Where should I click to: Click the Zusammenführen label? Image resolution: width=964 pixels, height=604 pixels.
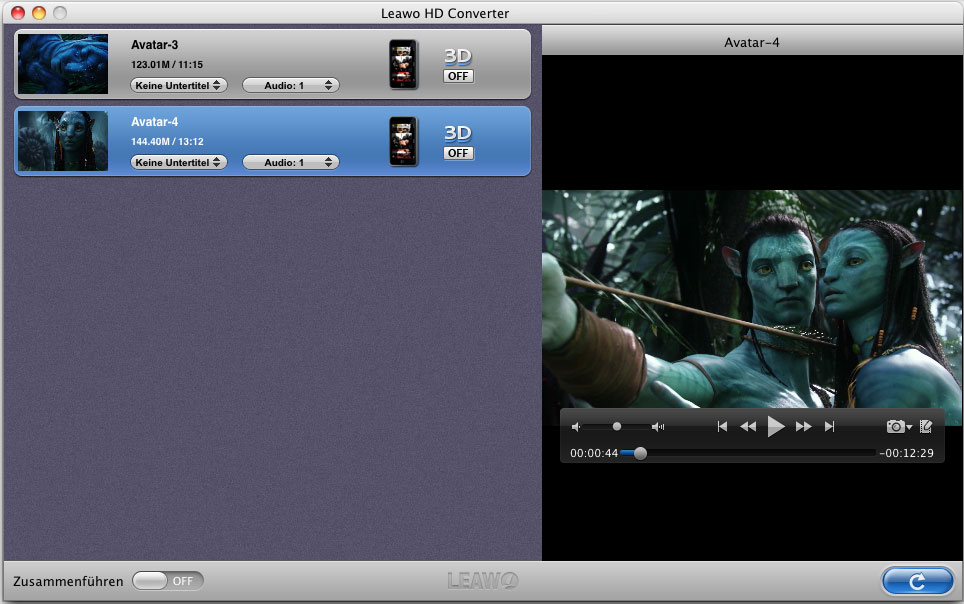tap(68, 581)
